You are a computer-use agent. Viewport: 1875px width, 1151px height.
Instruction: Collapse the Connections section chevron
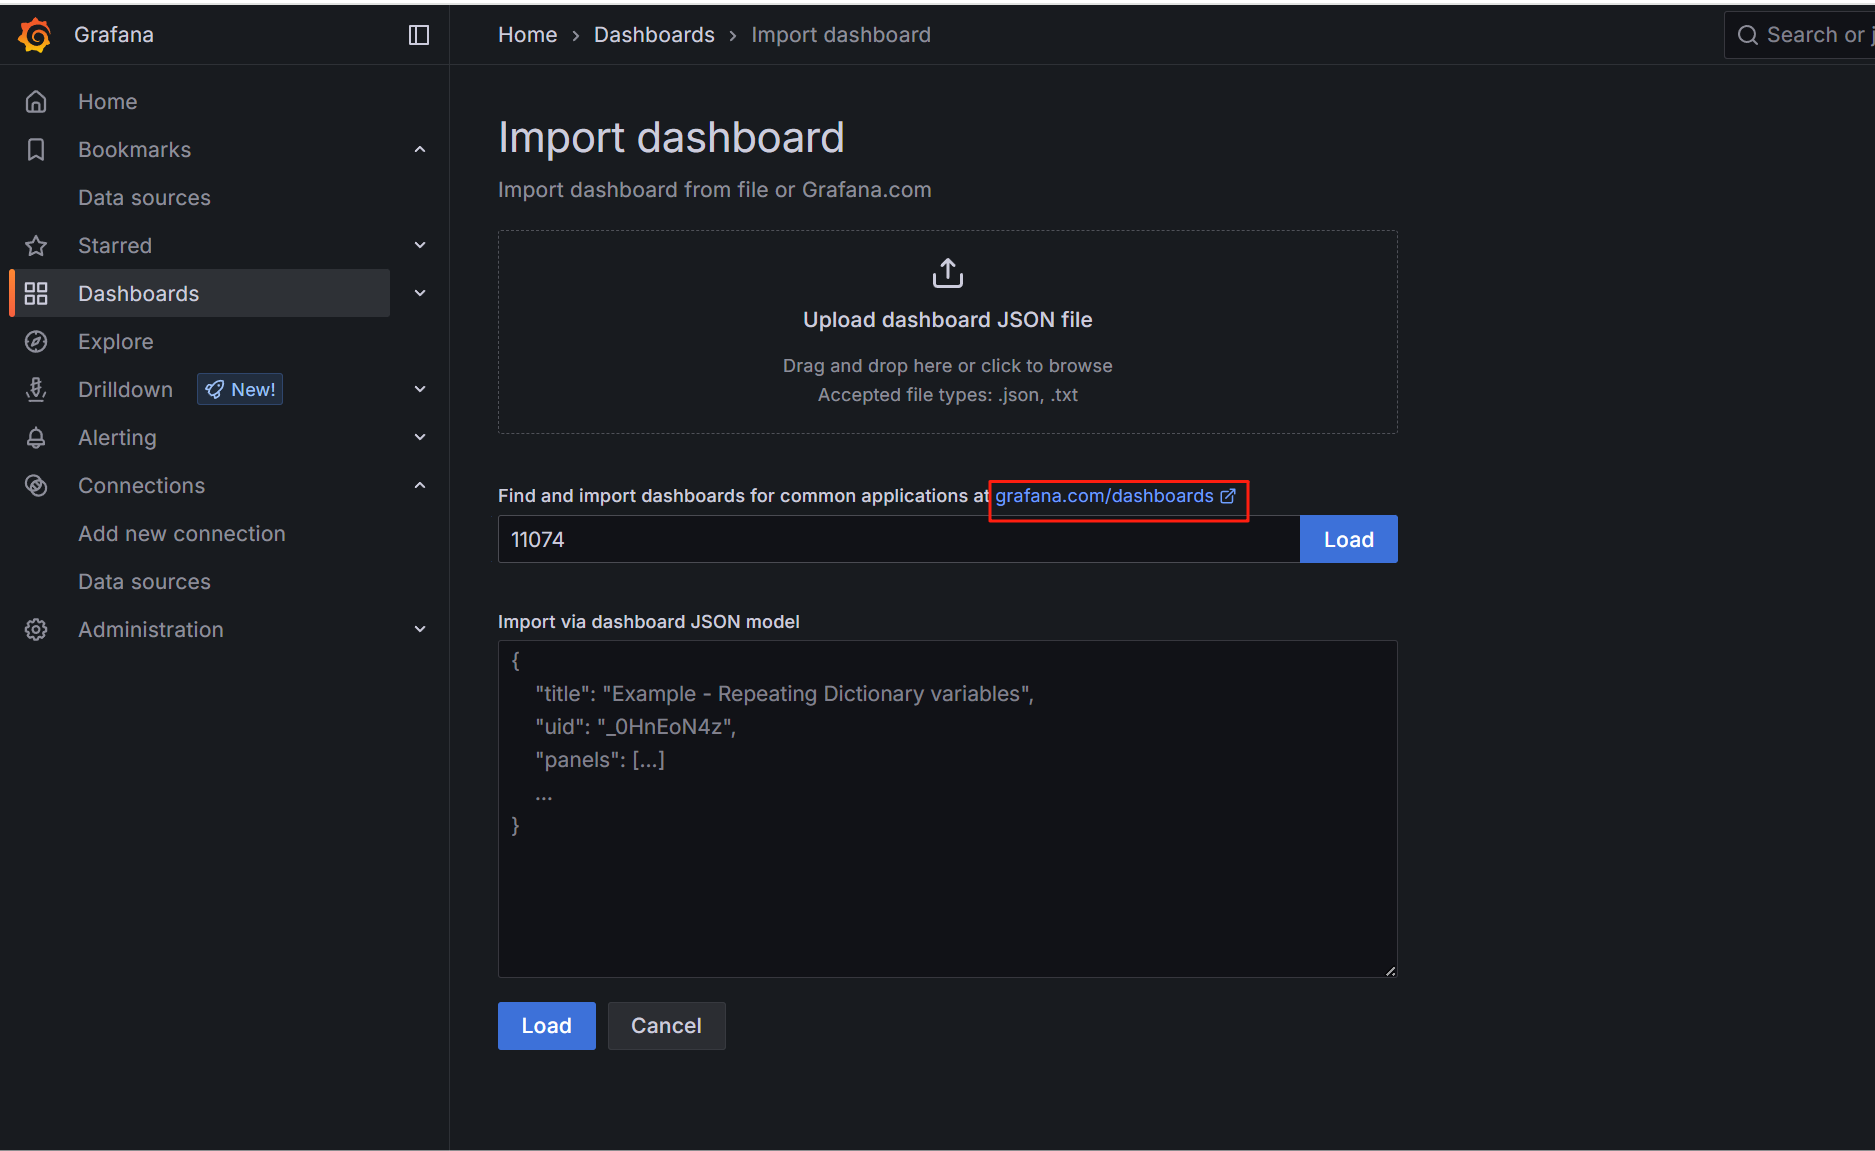coord(420,485)
